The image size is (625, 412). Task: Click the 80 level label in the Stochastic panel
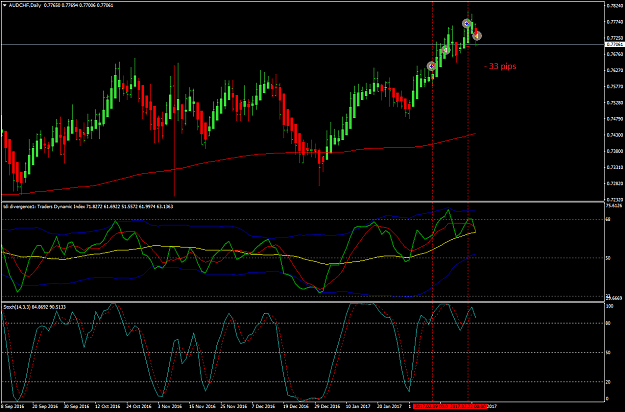click(x=609, y=324)
